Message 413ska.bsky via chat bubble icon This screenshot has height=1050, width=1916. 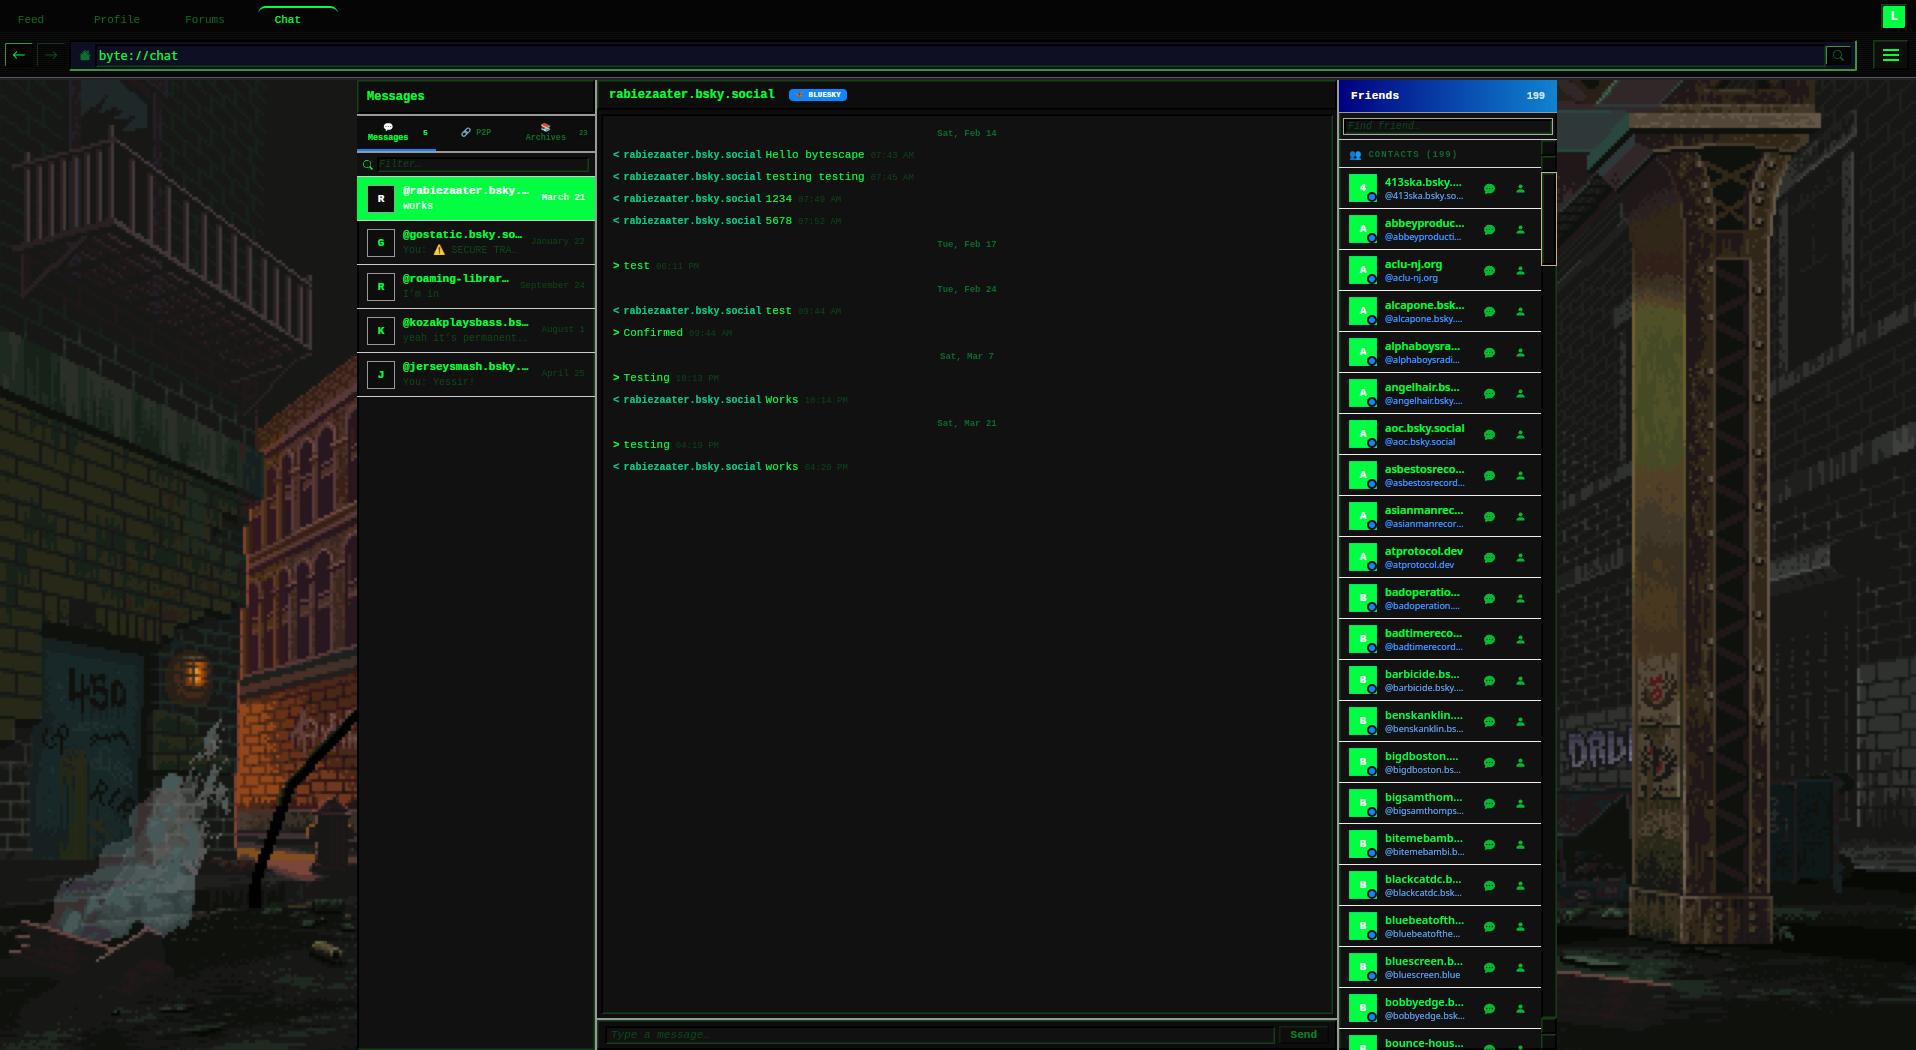(x=1489, y=189)
